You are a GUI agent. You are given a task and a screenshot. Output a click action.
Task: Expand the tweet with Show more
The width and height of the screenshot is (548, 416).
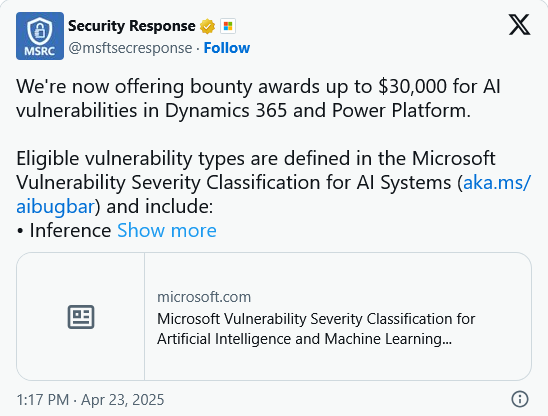coord(167,230)
